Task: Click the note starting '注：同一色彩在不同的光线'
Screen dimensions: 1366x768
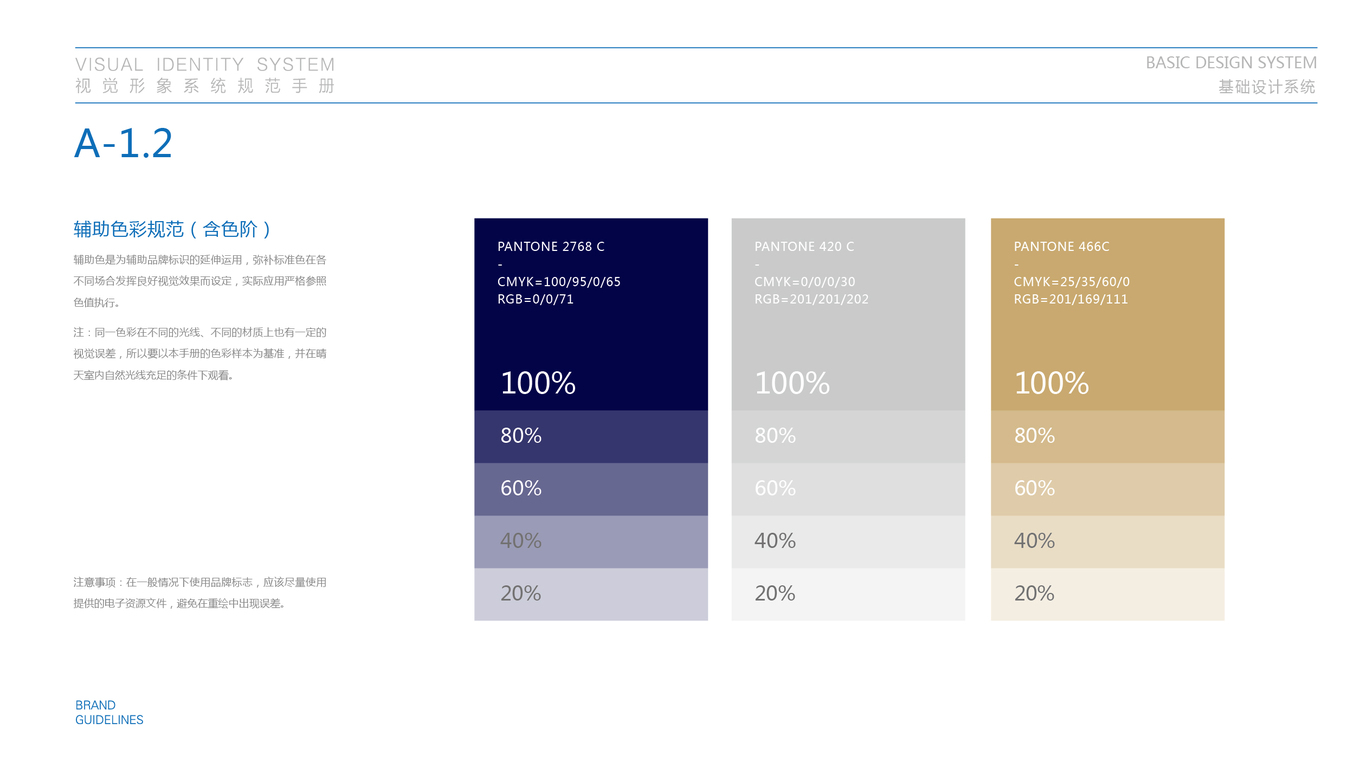Action: coord(200,353)
